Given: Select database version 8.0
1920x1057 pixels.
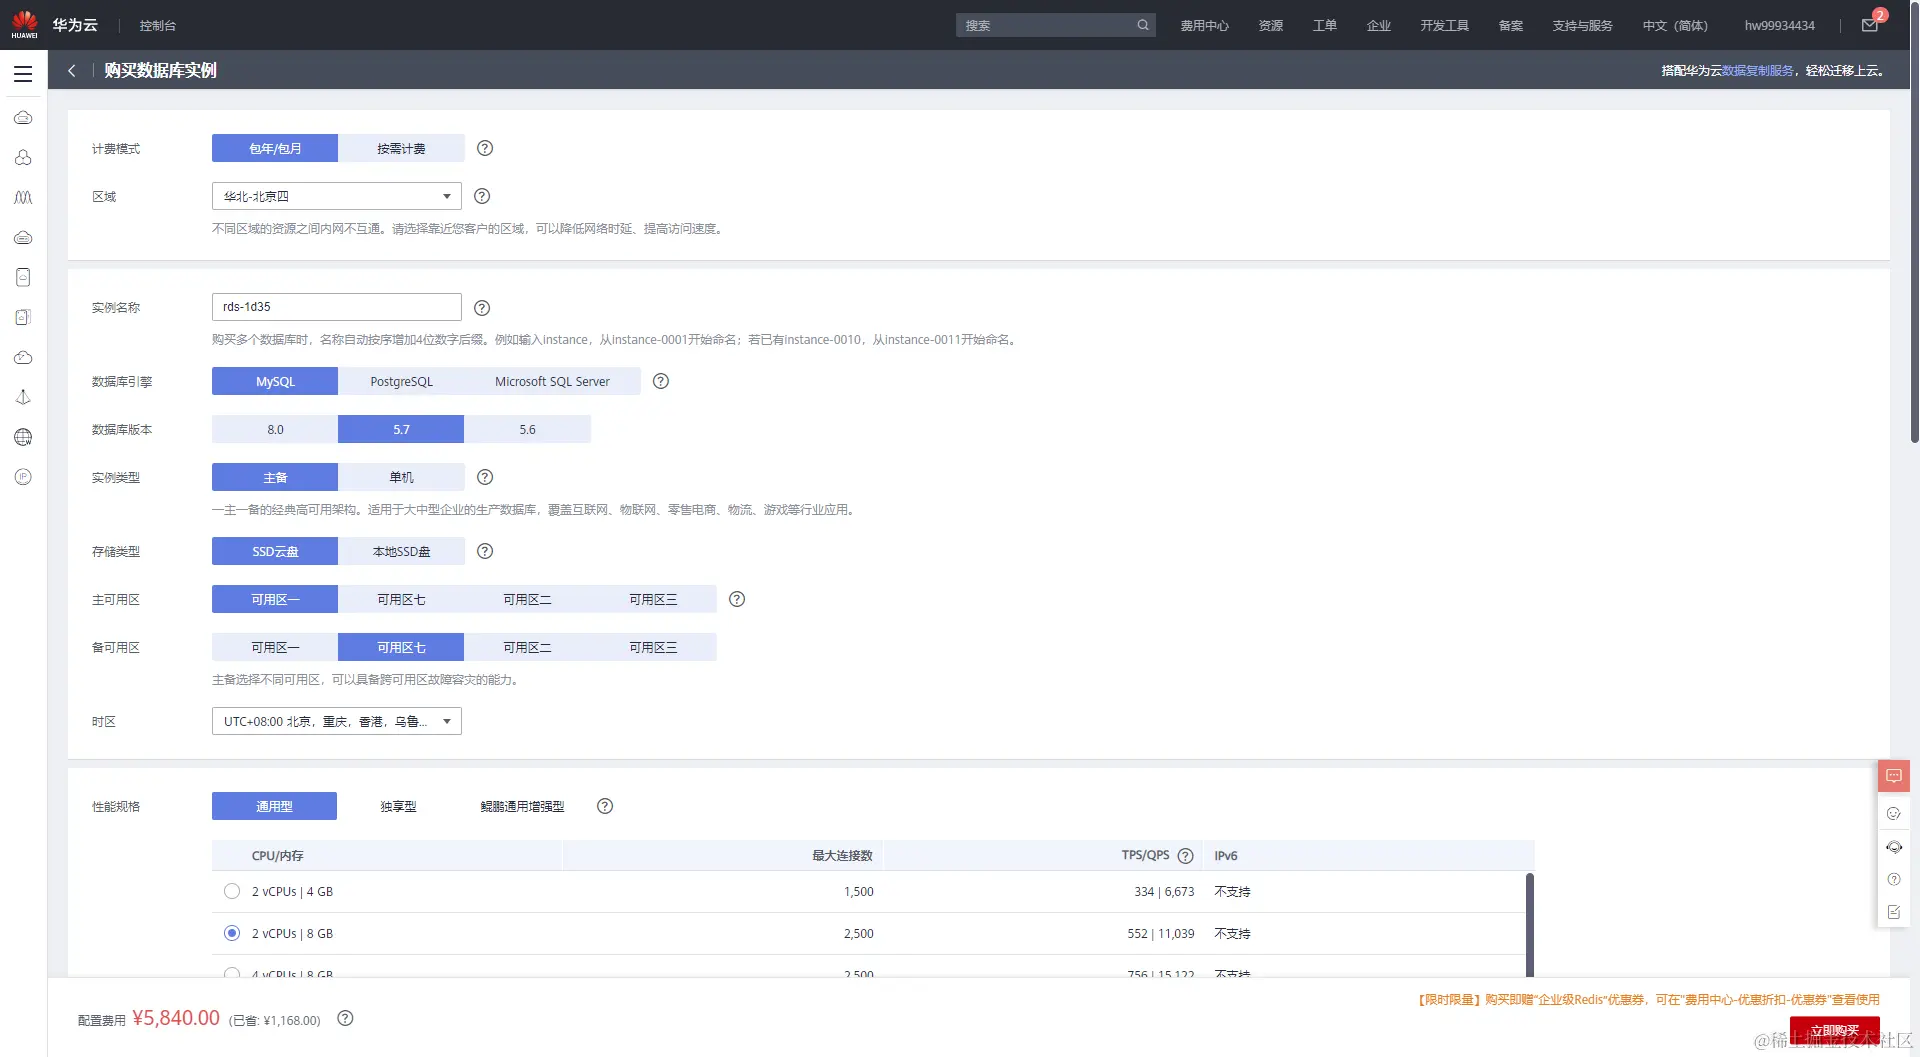Looking at the screenshot, I should pos(275,429).
